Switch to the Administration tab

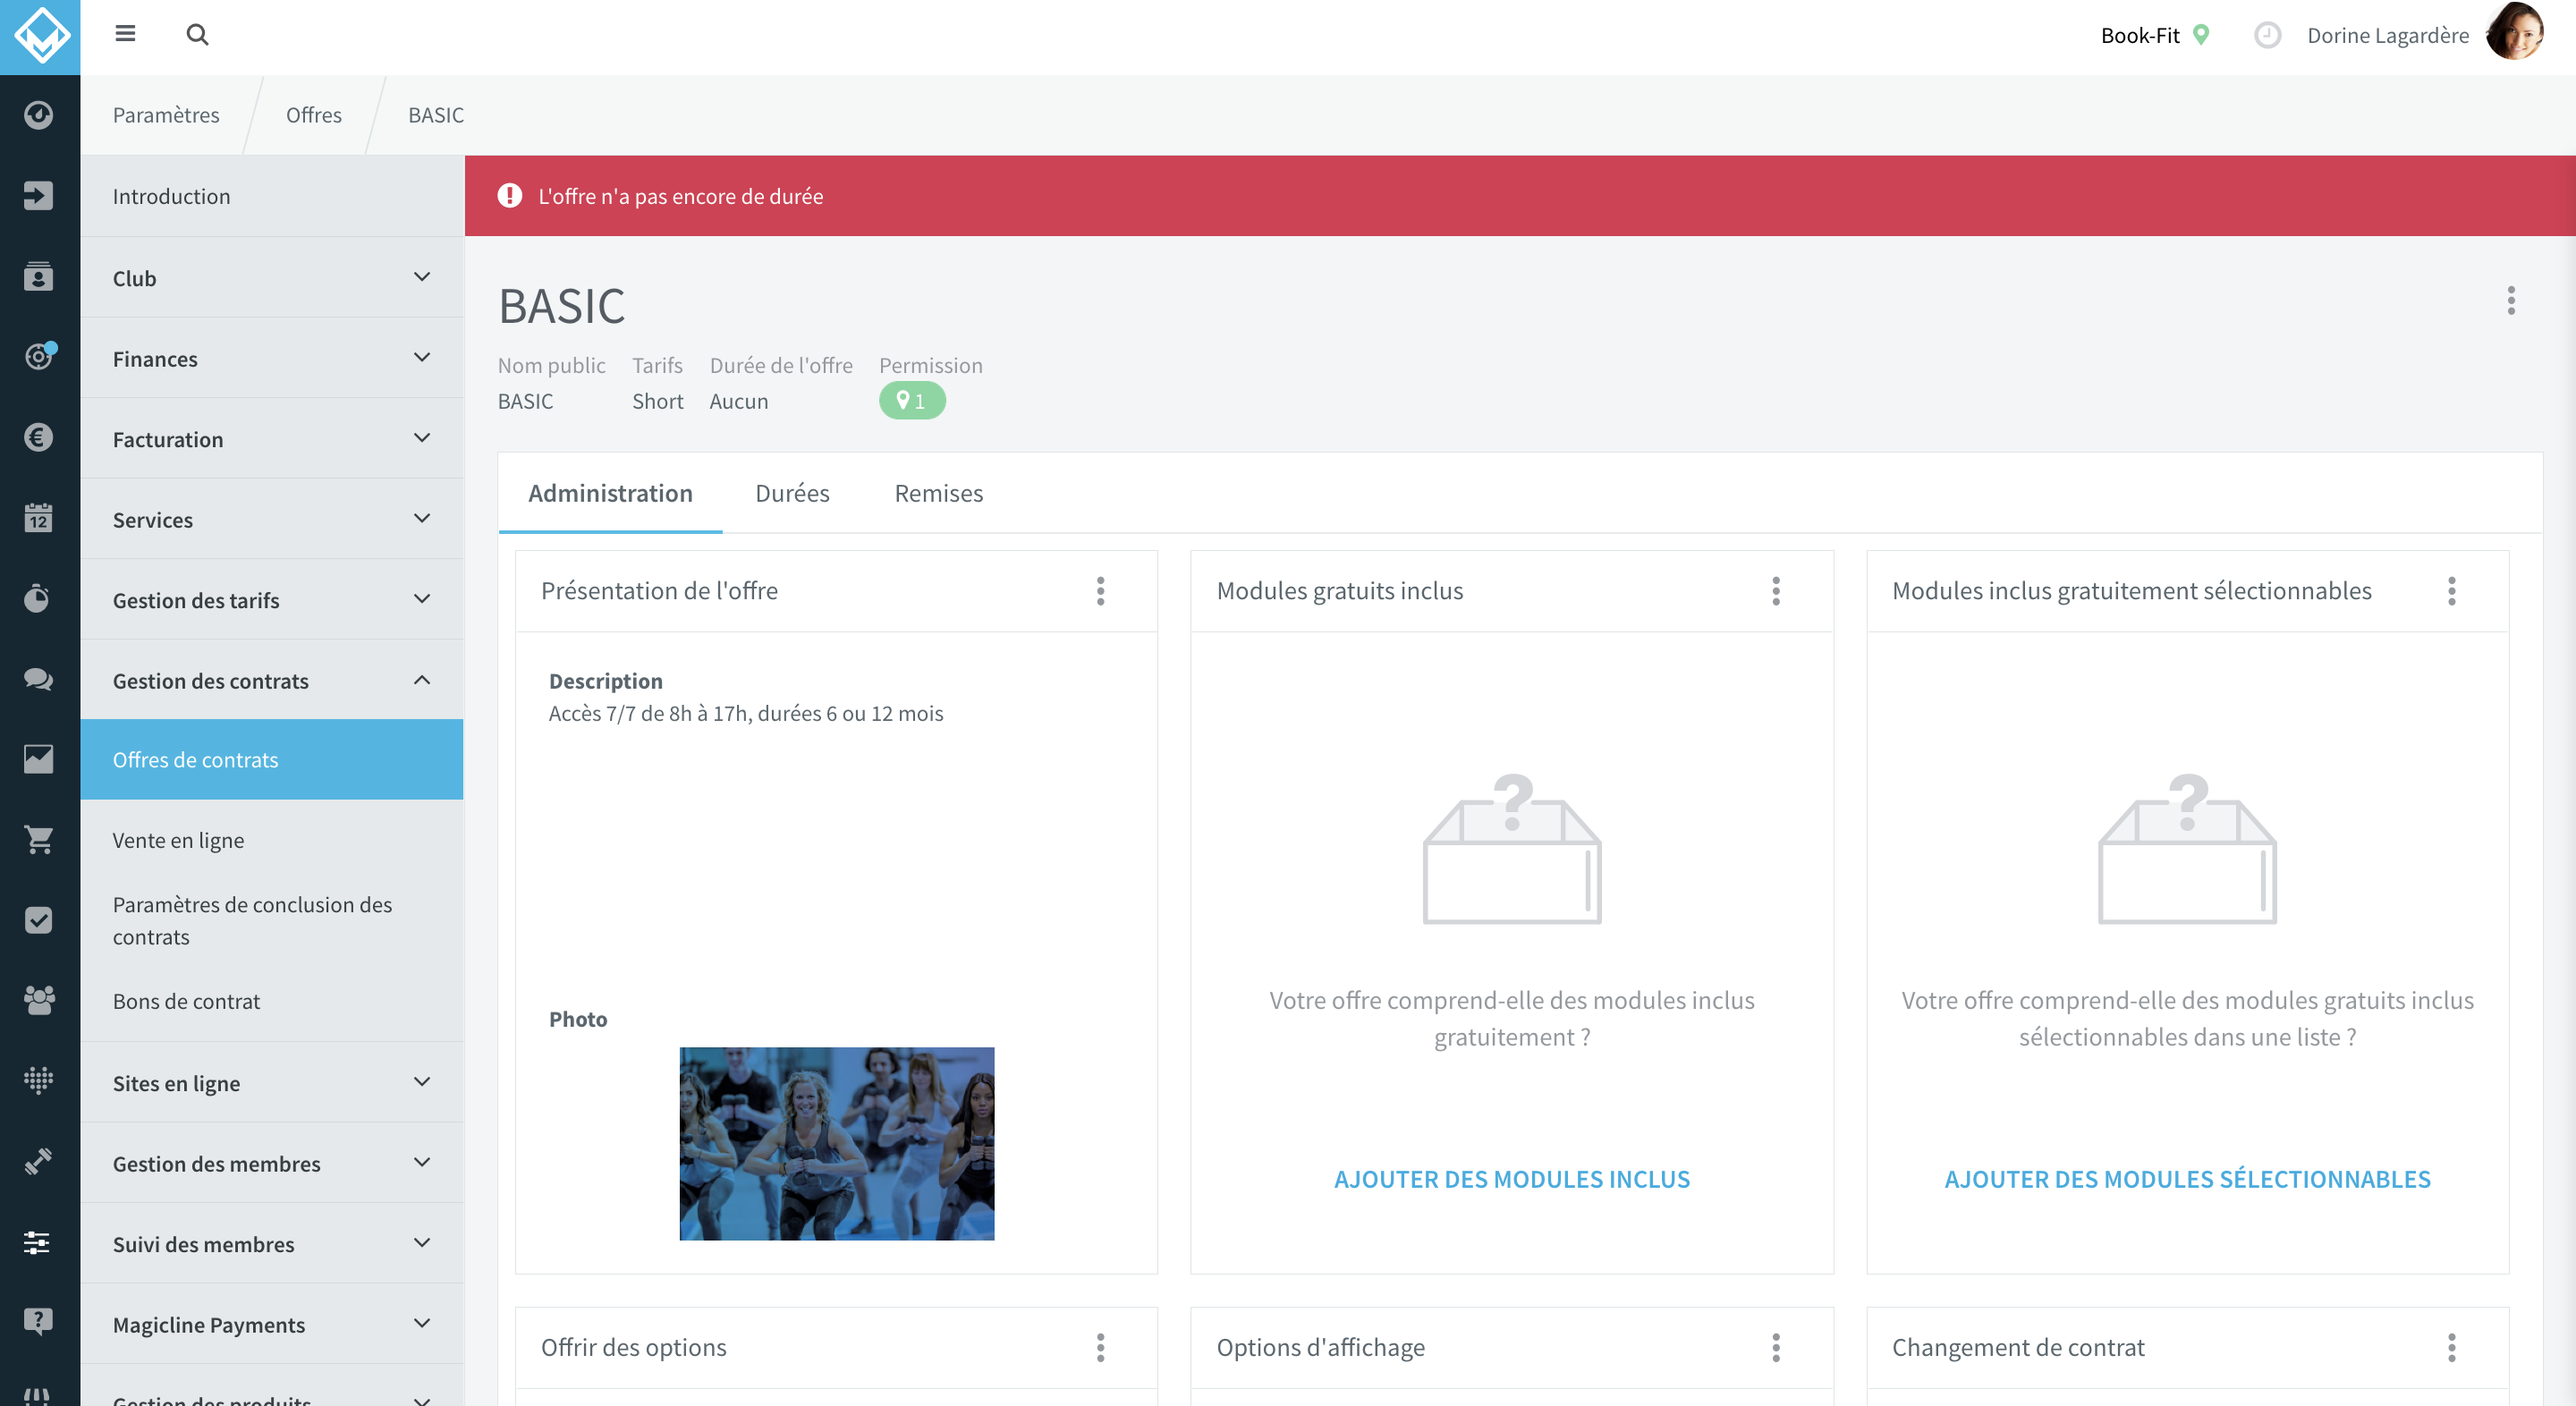coord(610,493)
